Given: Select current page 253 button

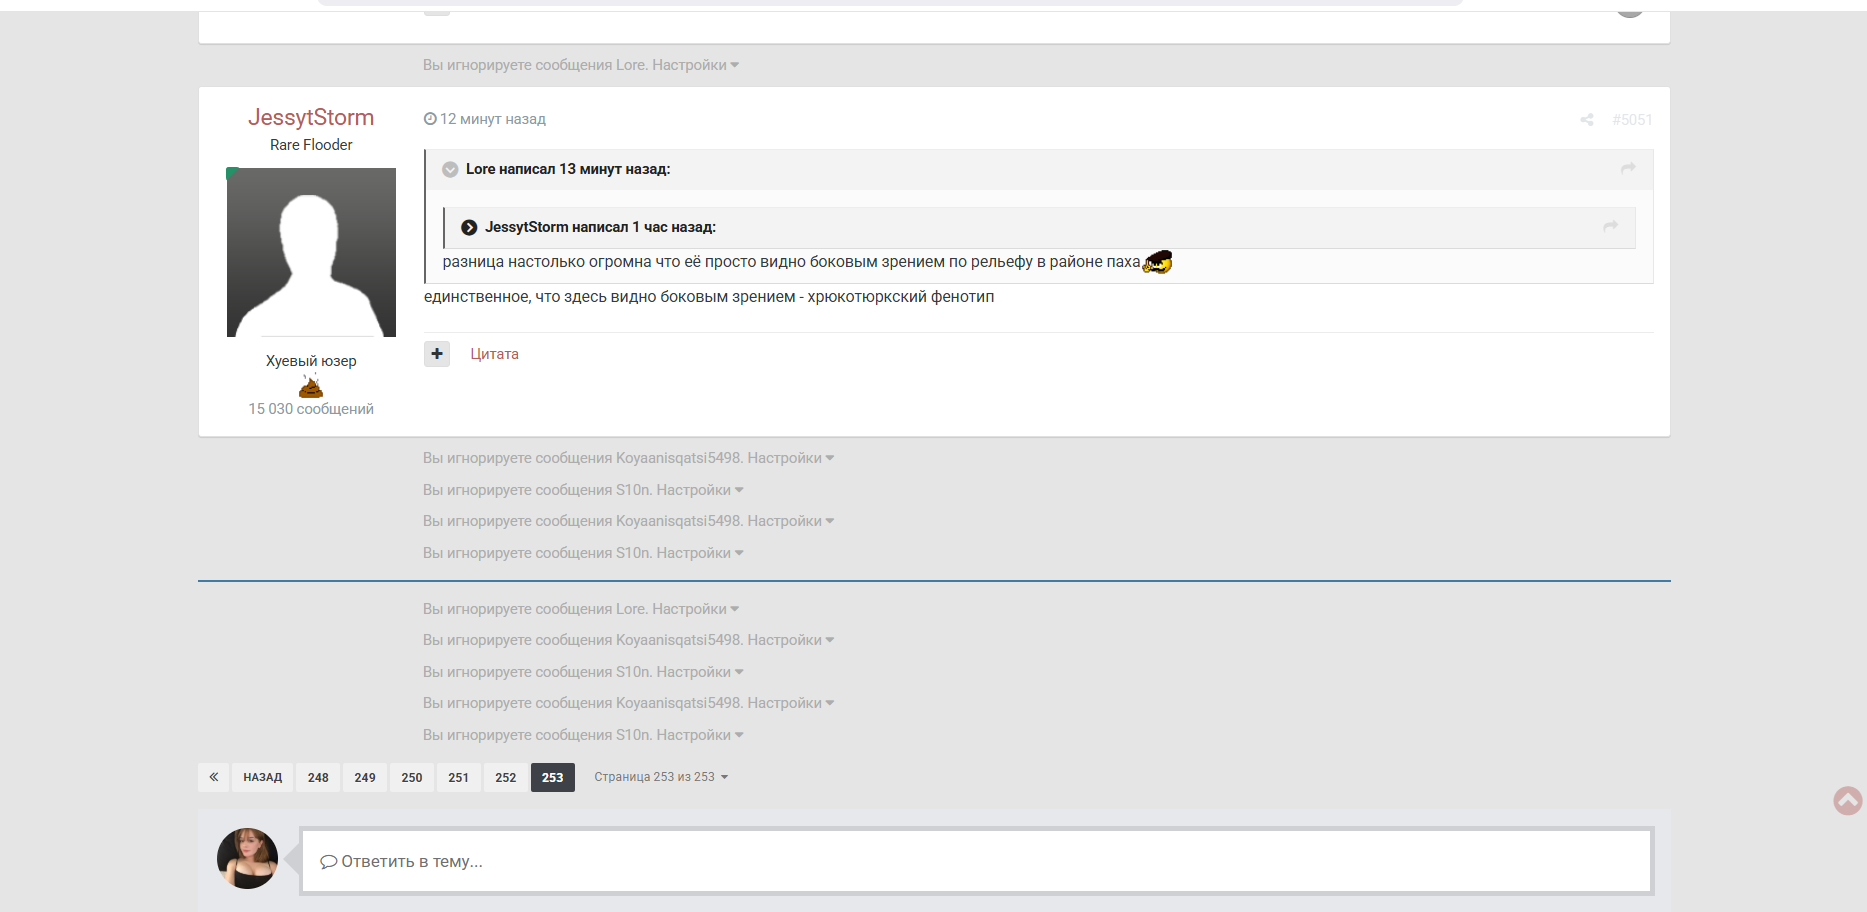Looking at the screenshot, I should pos(553,777).
